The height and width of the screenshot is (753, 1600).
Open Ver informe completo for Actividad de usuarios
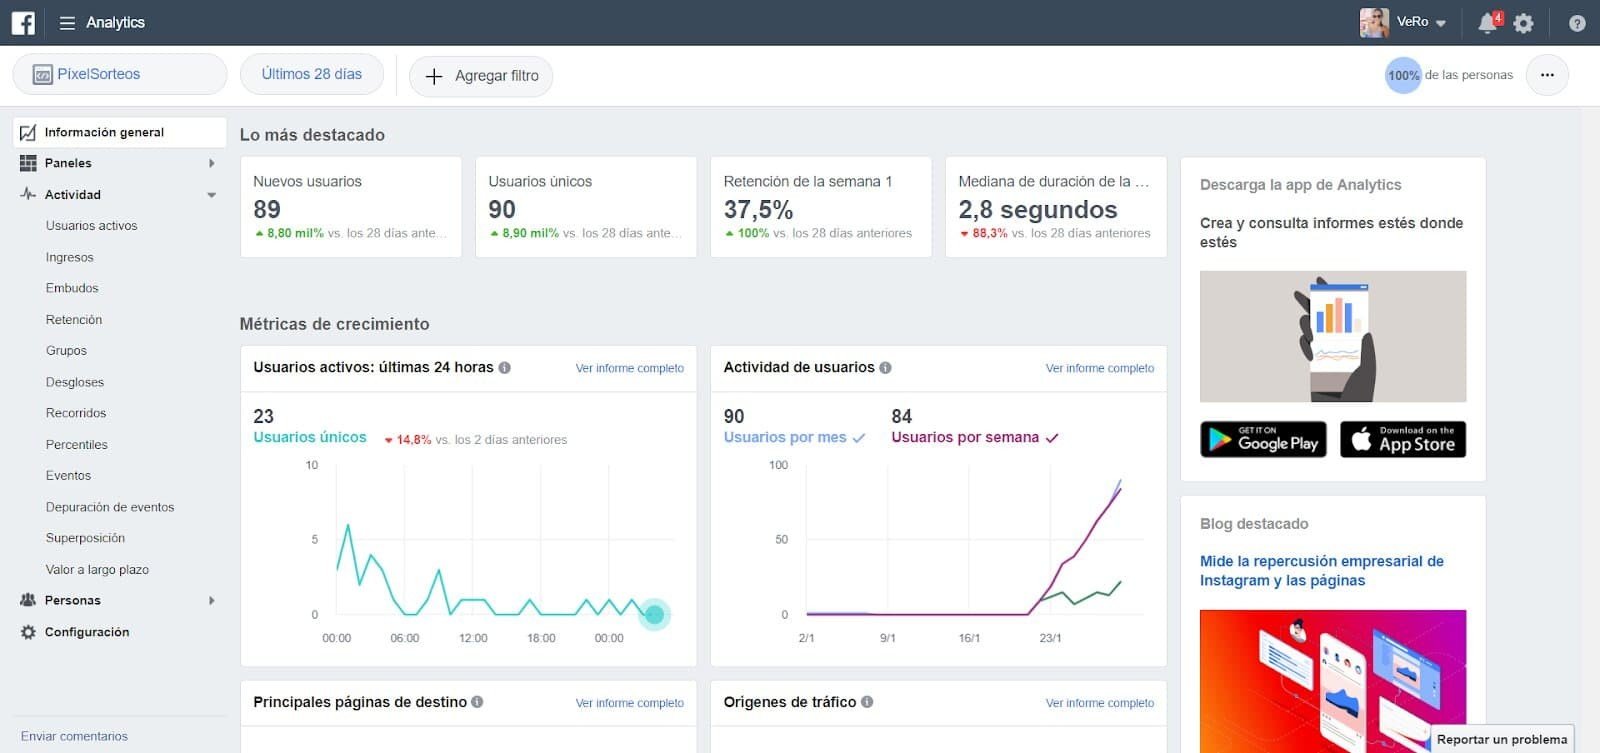[x=1100, y=368]
